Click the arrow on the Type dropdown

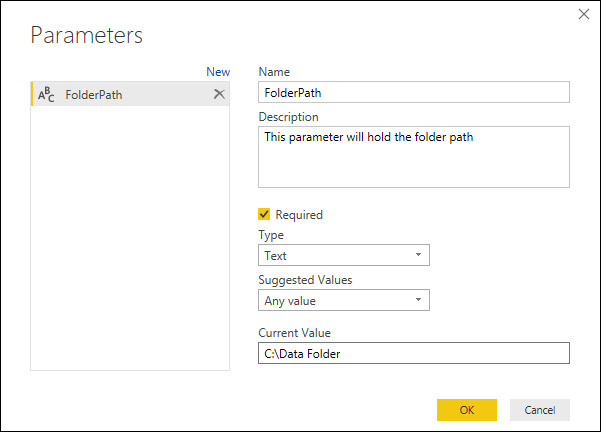tap(417, 256)
